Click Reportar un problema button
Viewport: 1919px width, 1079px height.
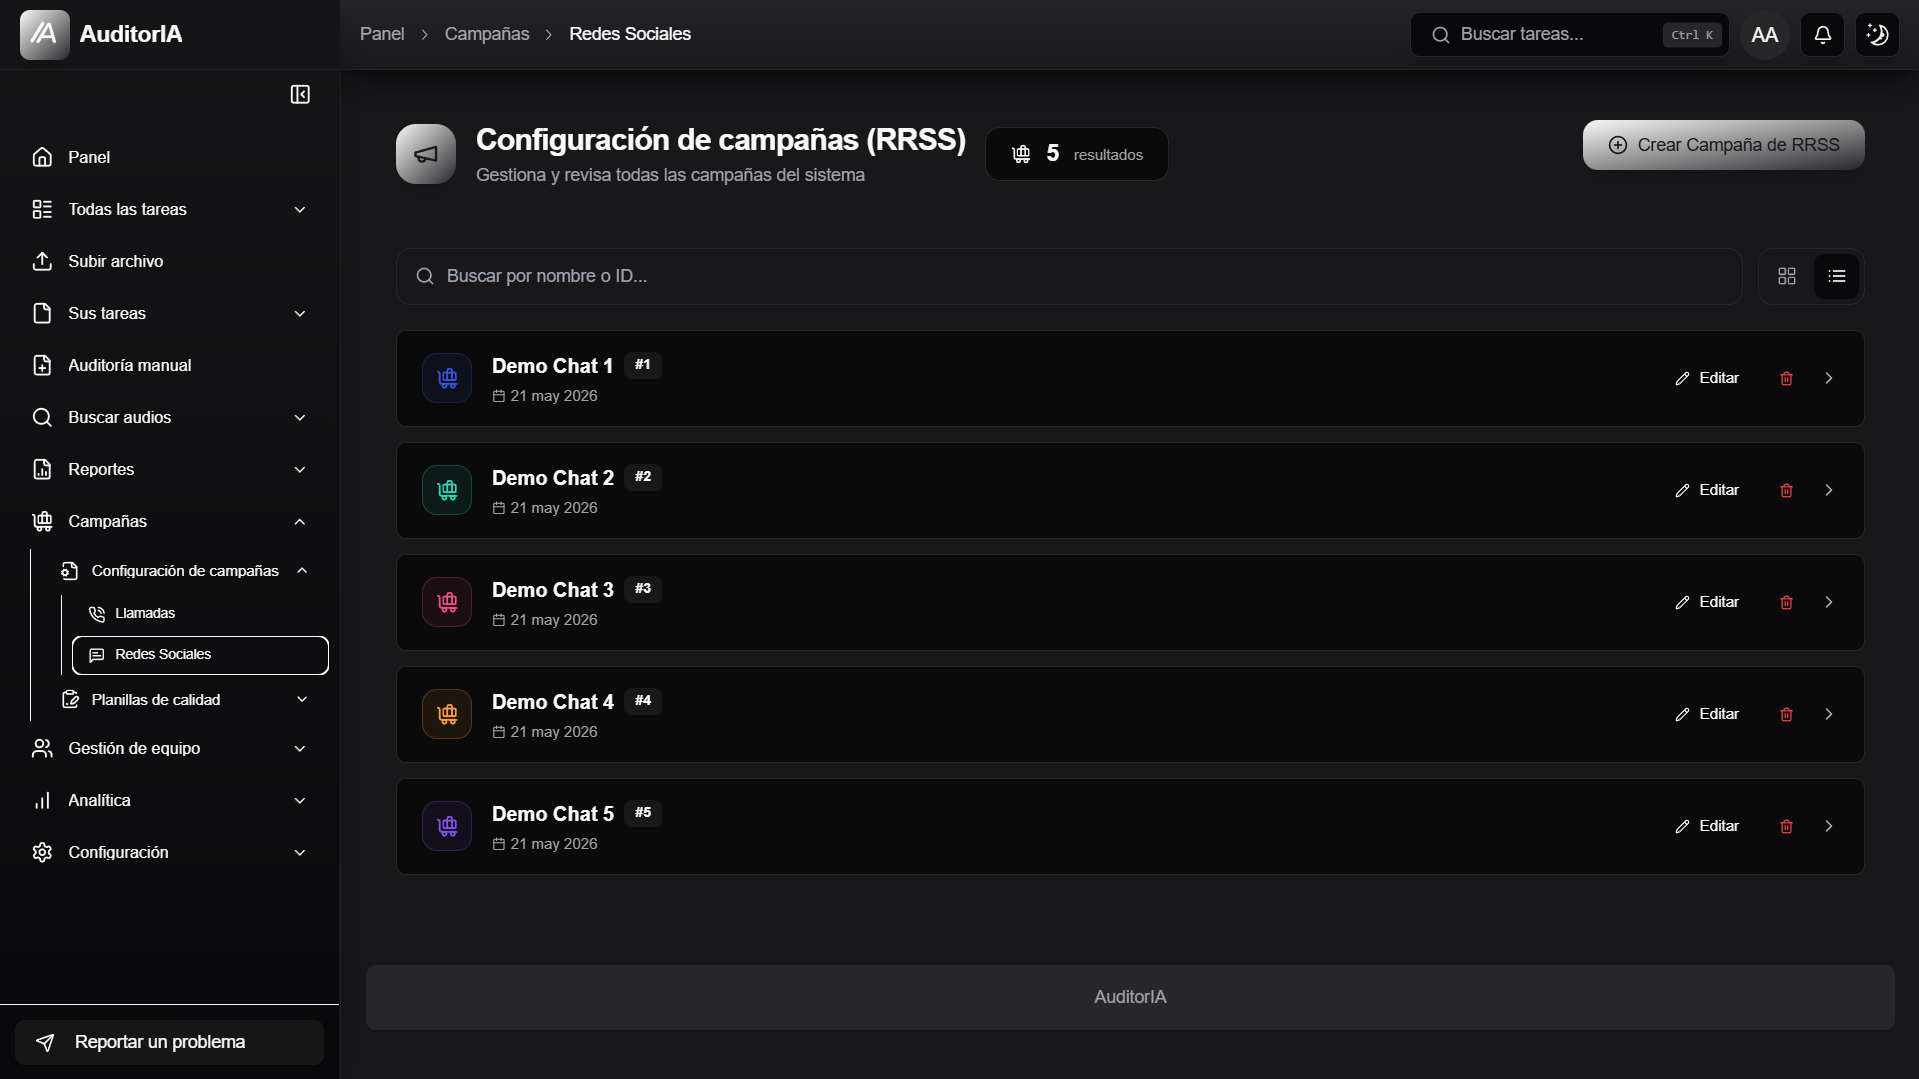click(x=169, y=1042)
